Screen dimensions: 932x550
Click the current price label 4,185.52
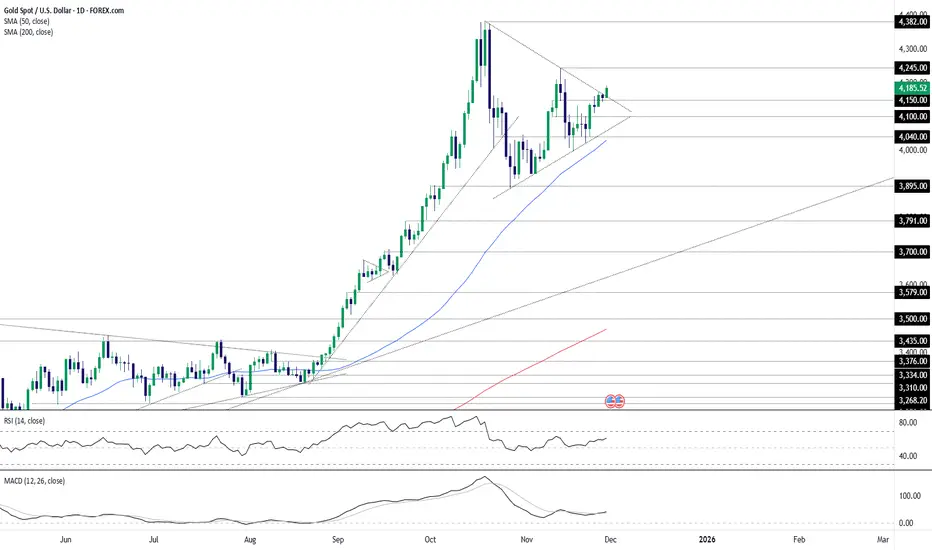point(912,88)
